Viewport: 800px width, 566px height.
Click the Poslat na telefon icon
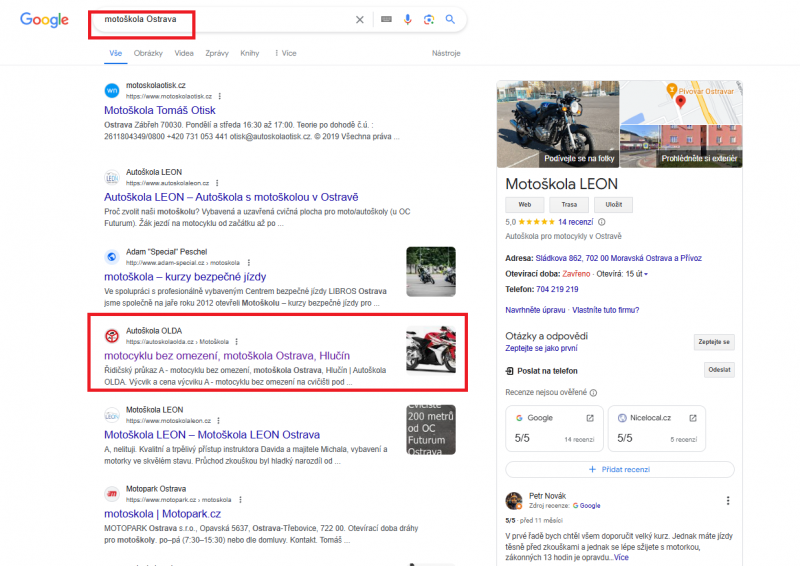coord(509,371)
